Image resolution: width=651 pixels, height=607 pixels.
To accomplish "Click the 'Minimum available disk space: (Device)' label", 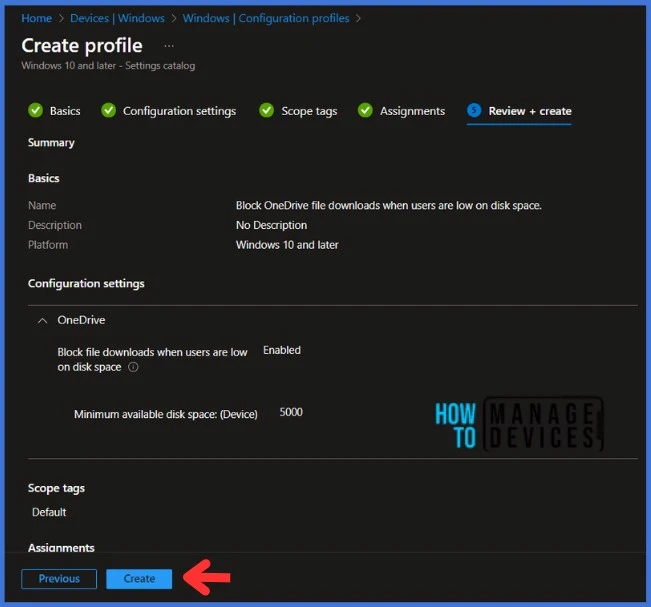I will pyautogui.click(x=166, y=414).
